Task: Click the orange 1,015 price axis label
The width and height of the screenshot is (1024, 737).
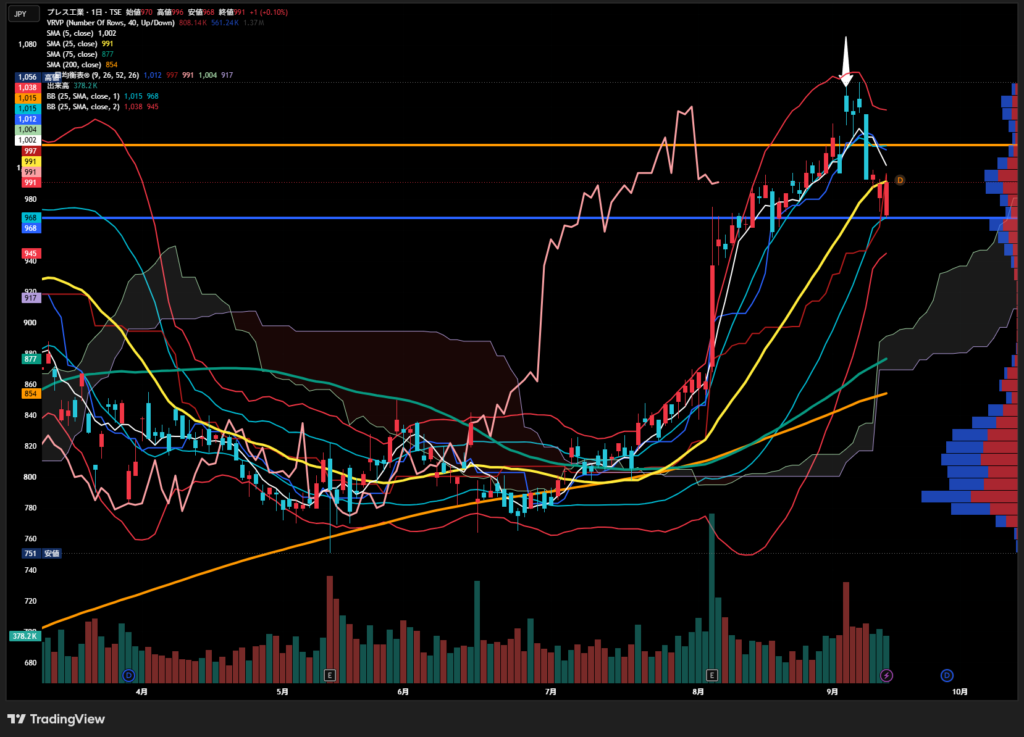Action: [x=28, y=98]
